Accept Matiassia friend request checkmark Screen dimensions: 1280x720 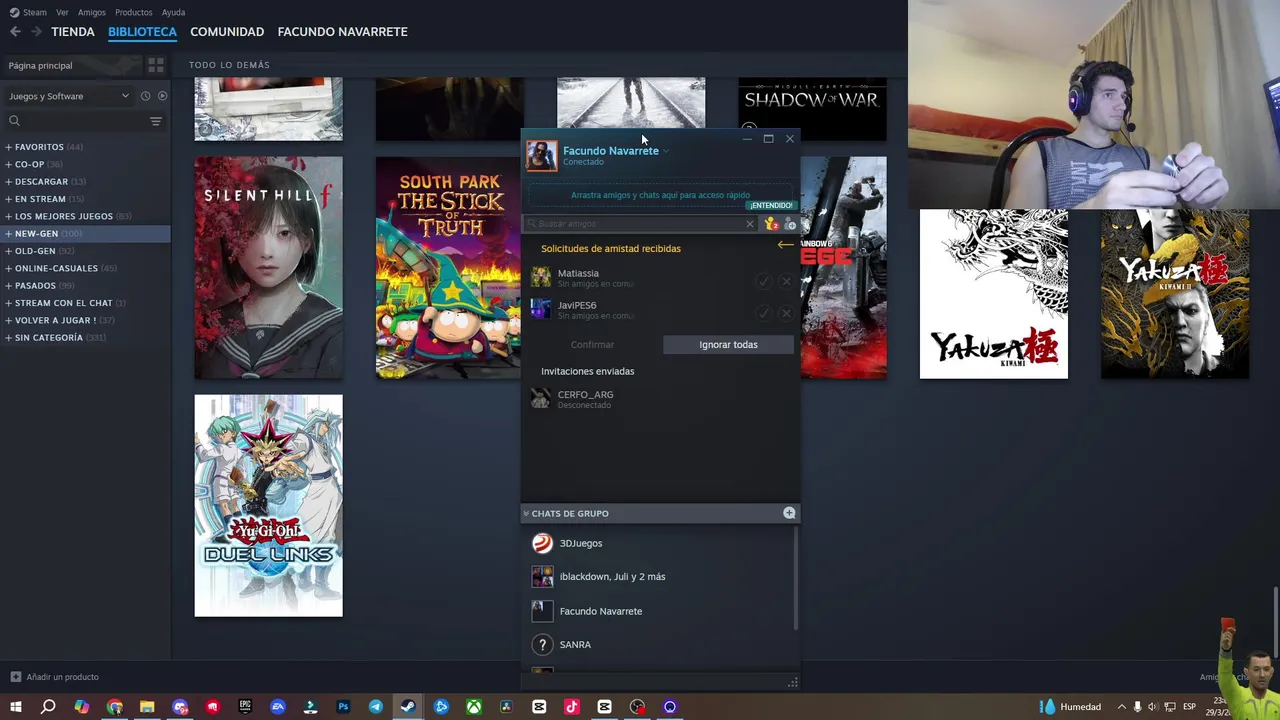click(x=764, y=281)
